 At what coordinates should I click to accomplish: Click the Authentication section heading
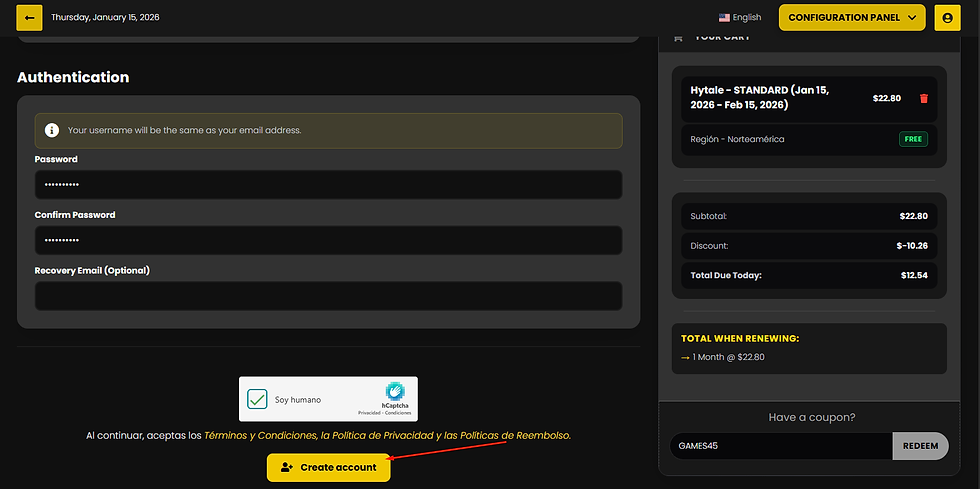(73, 77)
